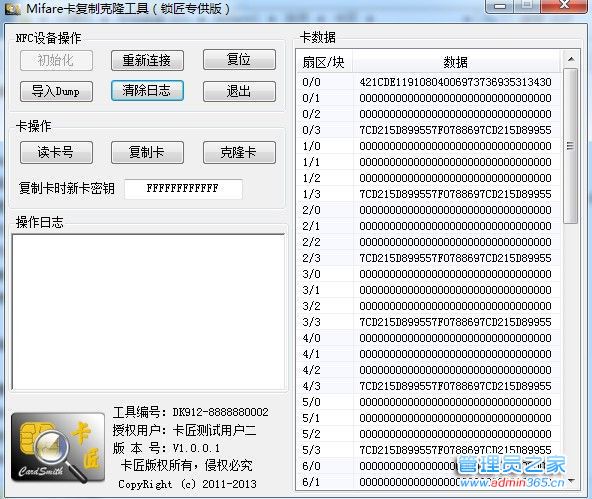Image resolution: width=592 pixels, height=499 pixels.
Task: Select row 3/2 in card data
Action: click(x=428, y=306)
